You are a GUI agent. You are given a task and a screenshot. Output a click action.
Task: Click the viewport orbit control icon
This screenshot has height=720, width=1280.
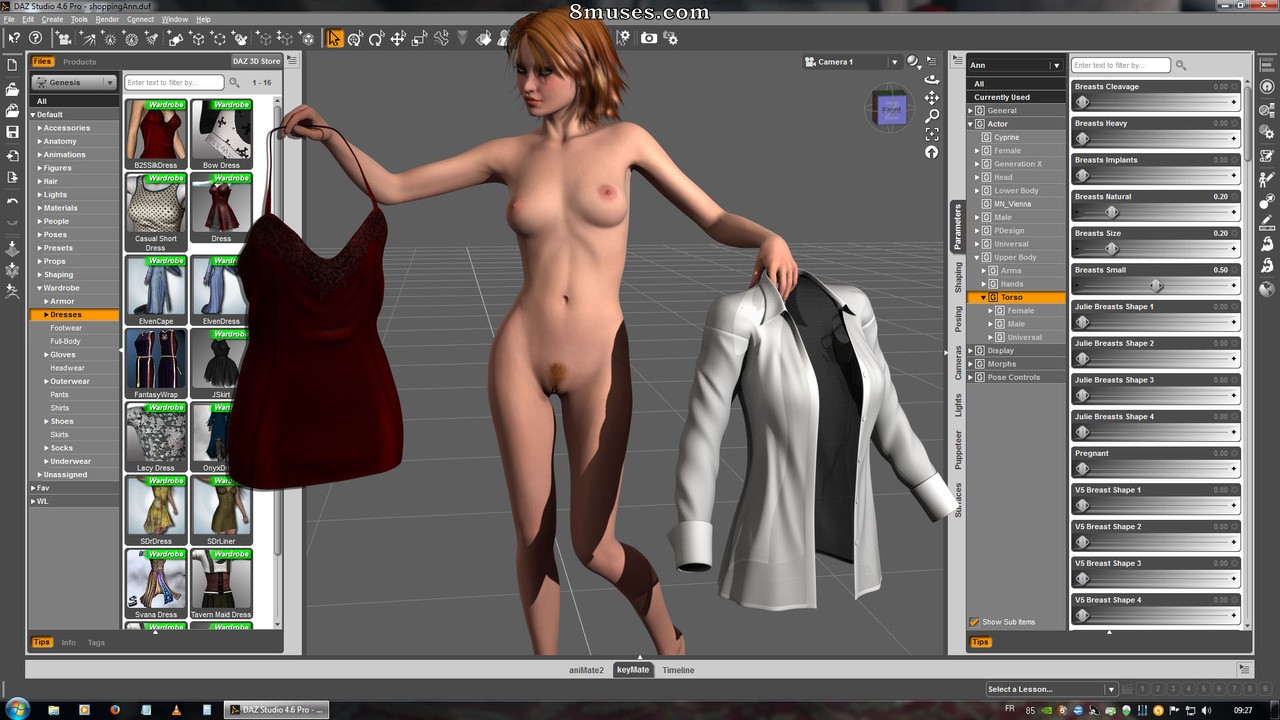[x=932, y=80]
